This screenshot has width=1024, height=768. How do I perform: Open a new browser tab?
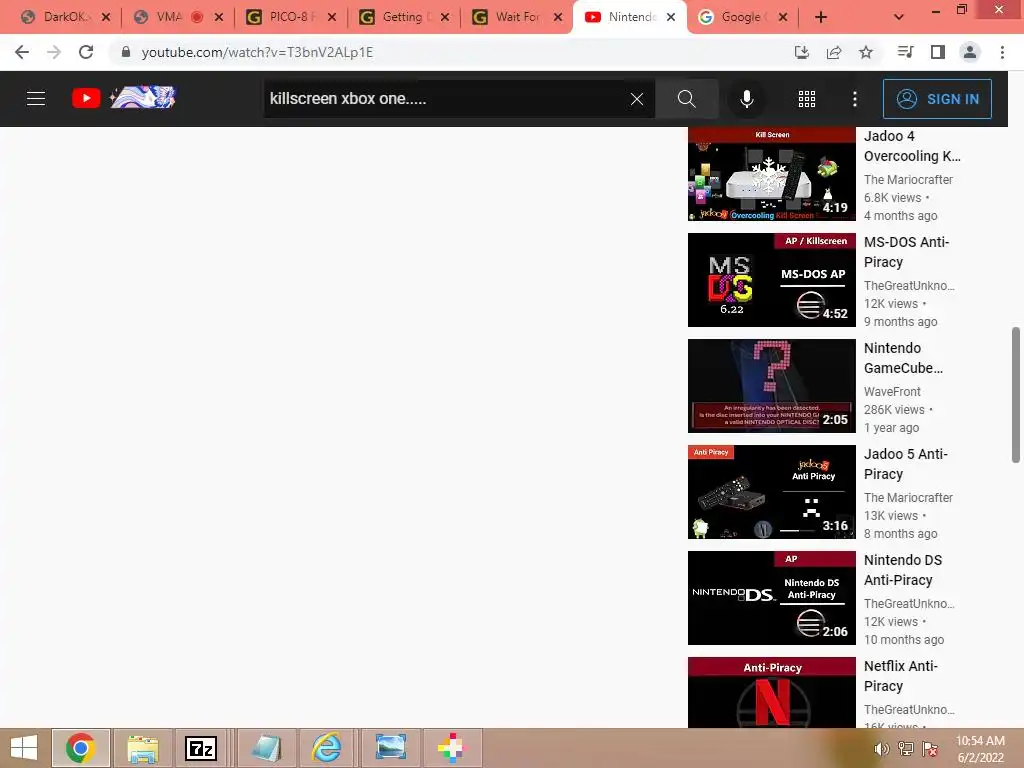[x=821, y=17]
